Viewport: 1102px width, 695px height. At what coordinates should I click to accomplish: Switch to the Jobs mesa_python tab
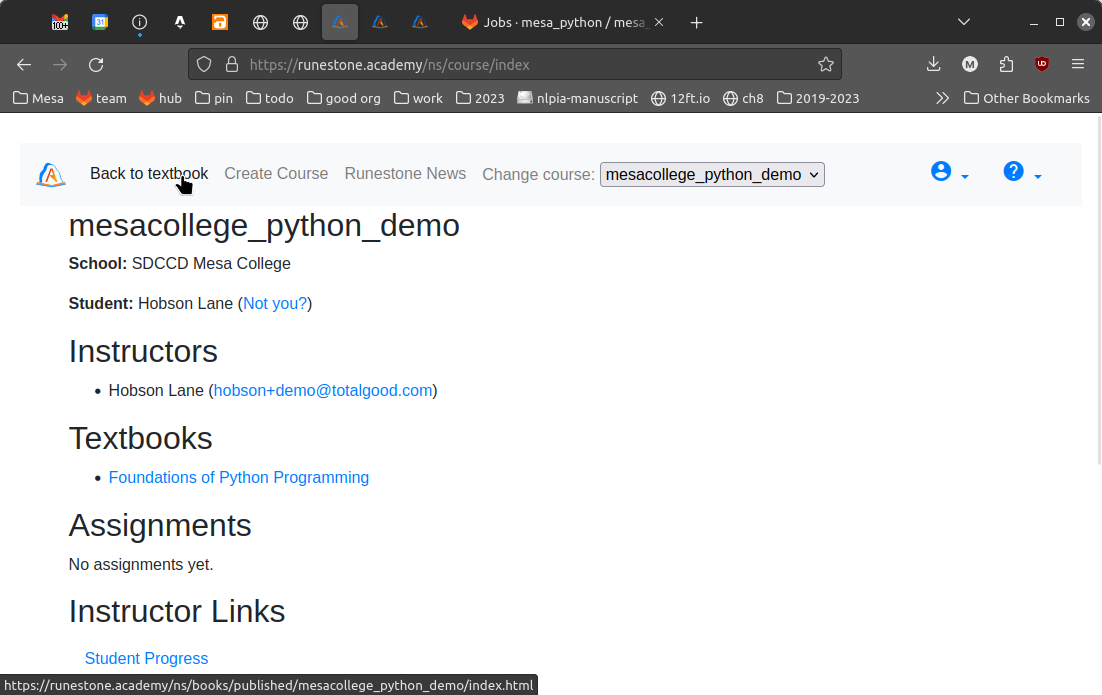(560, 22)
